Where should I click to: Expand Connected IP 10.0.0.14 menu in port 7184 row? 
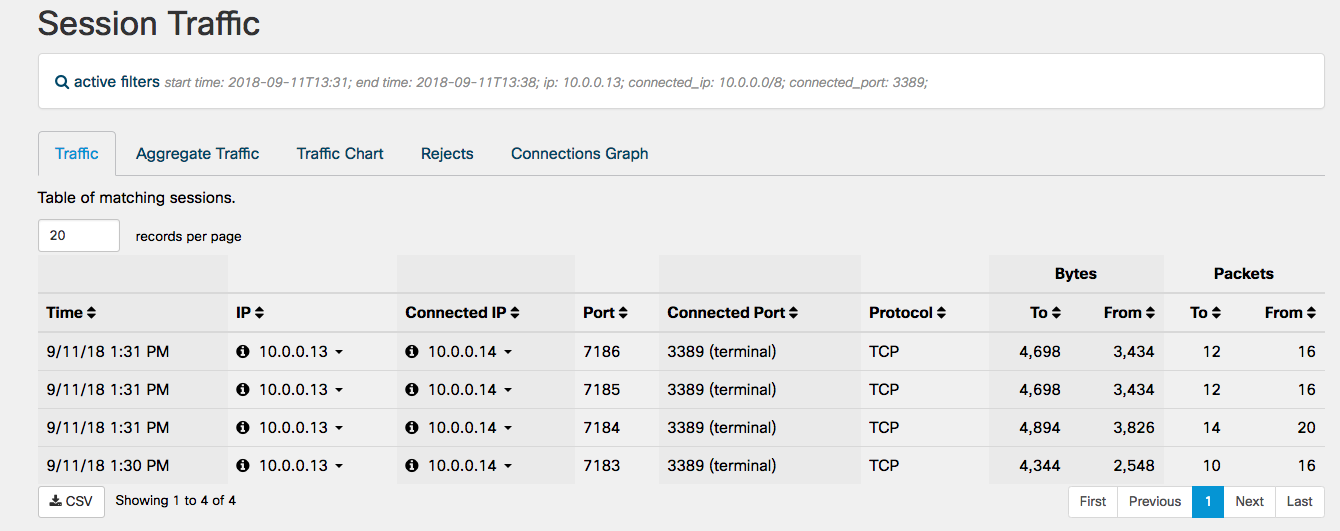coord(508,428)
